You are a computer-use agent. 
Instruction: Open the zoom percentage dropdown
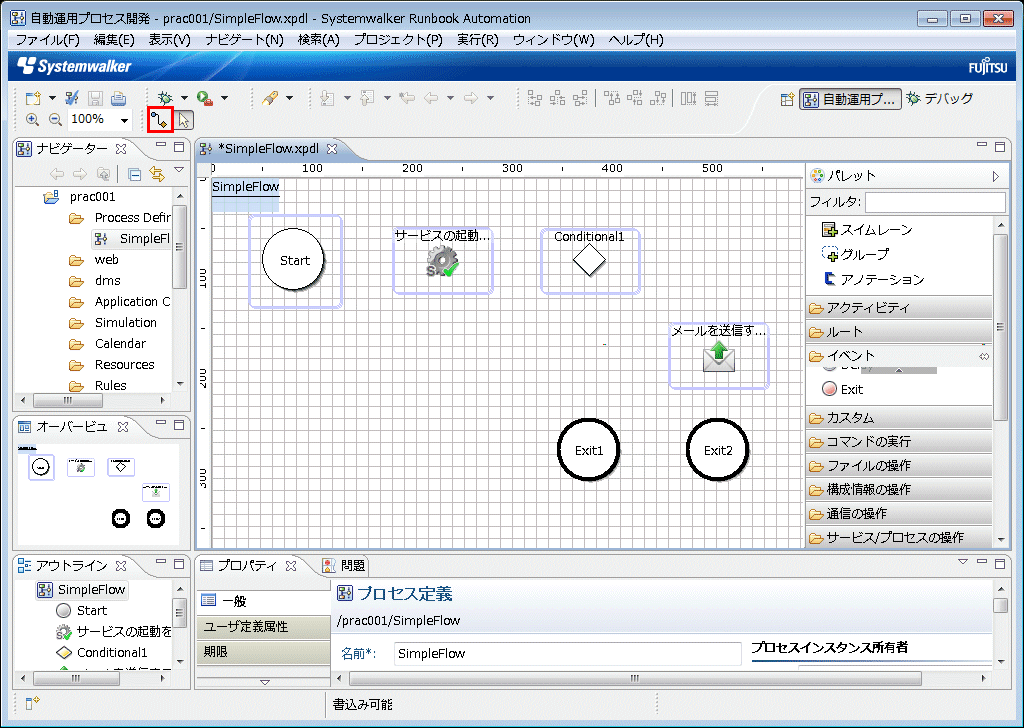[124, 120]
